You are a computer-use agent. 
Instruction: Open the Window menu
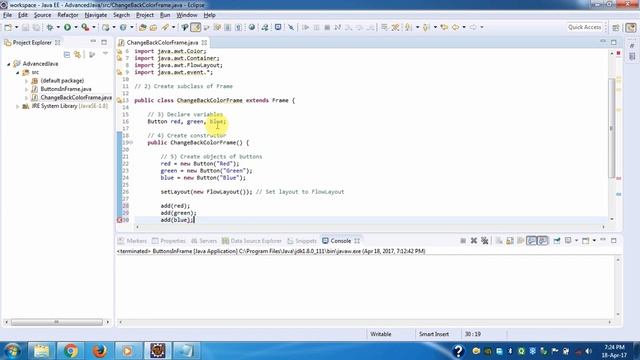[187, 15]
